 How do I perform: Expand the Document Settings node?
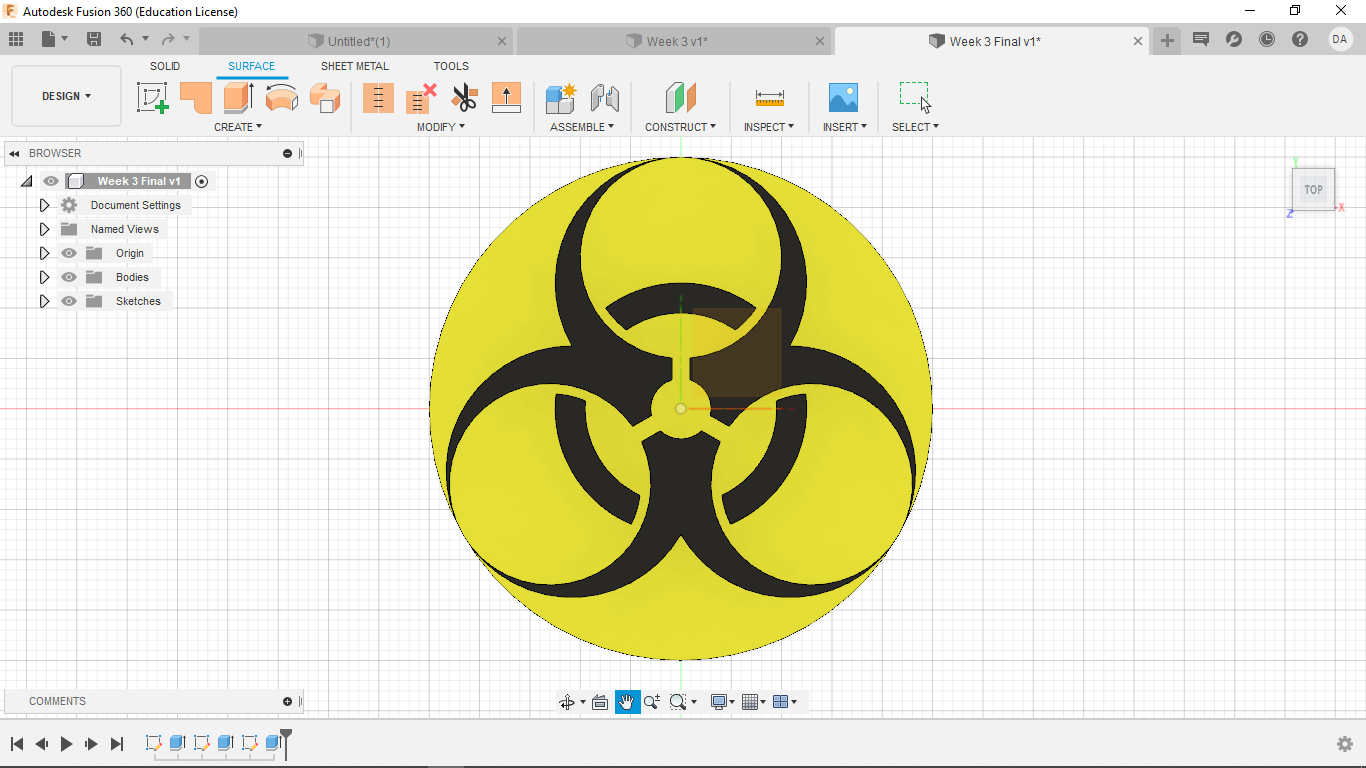click(44, 205)
